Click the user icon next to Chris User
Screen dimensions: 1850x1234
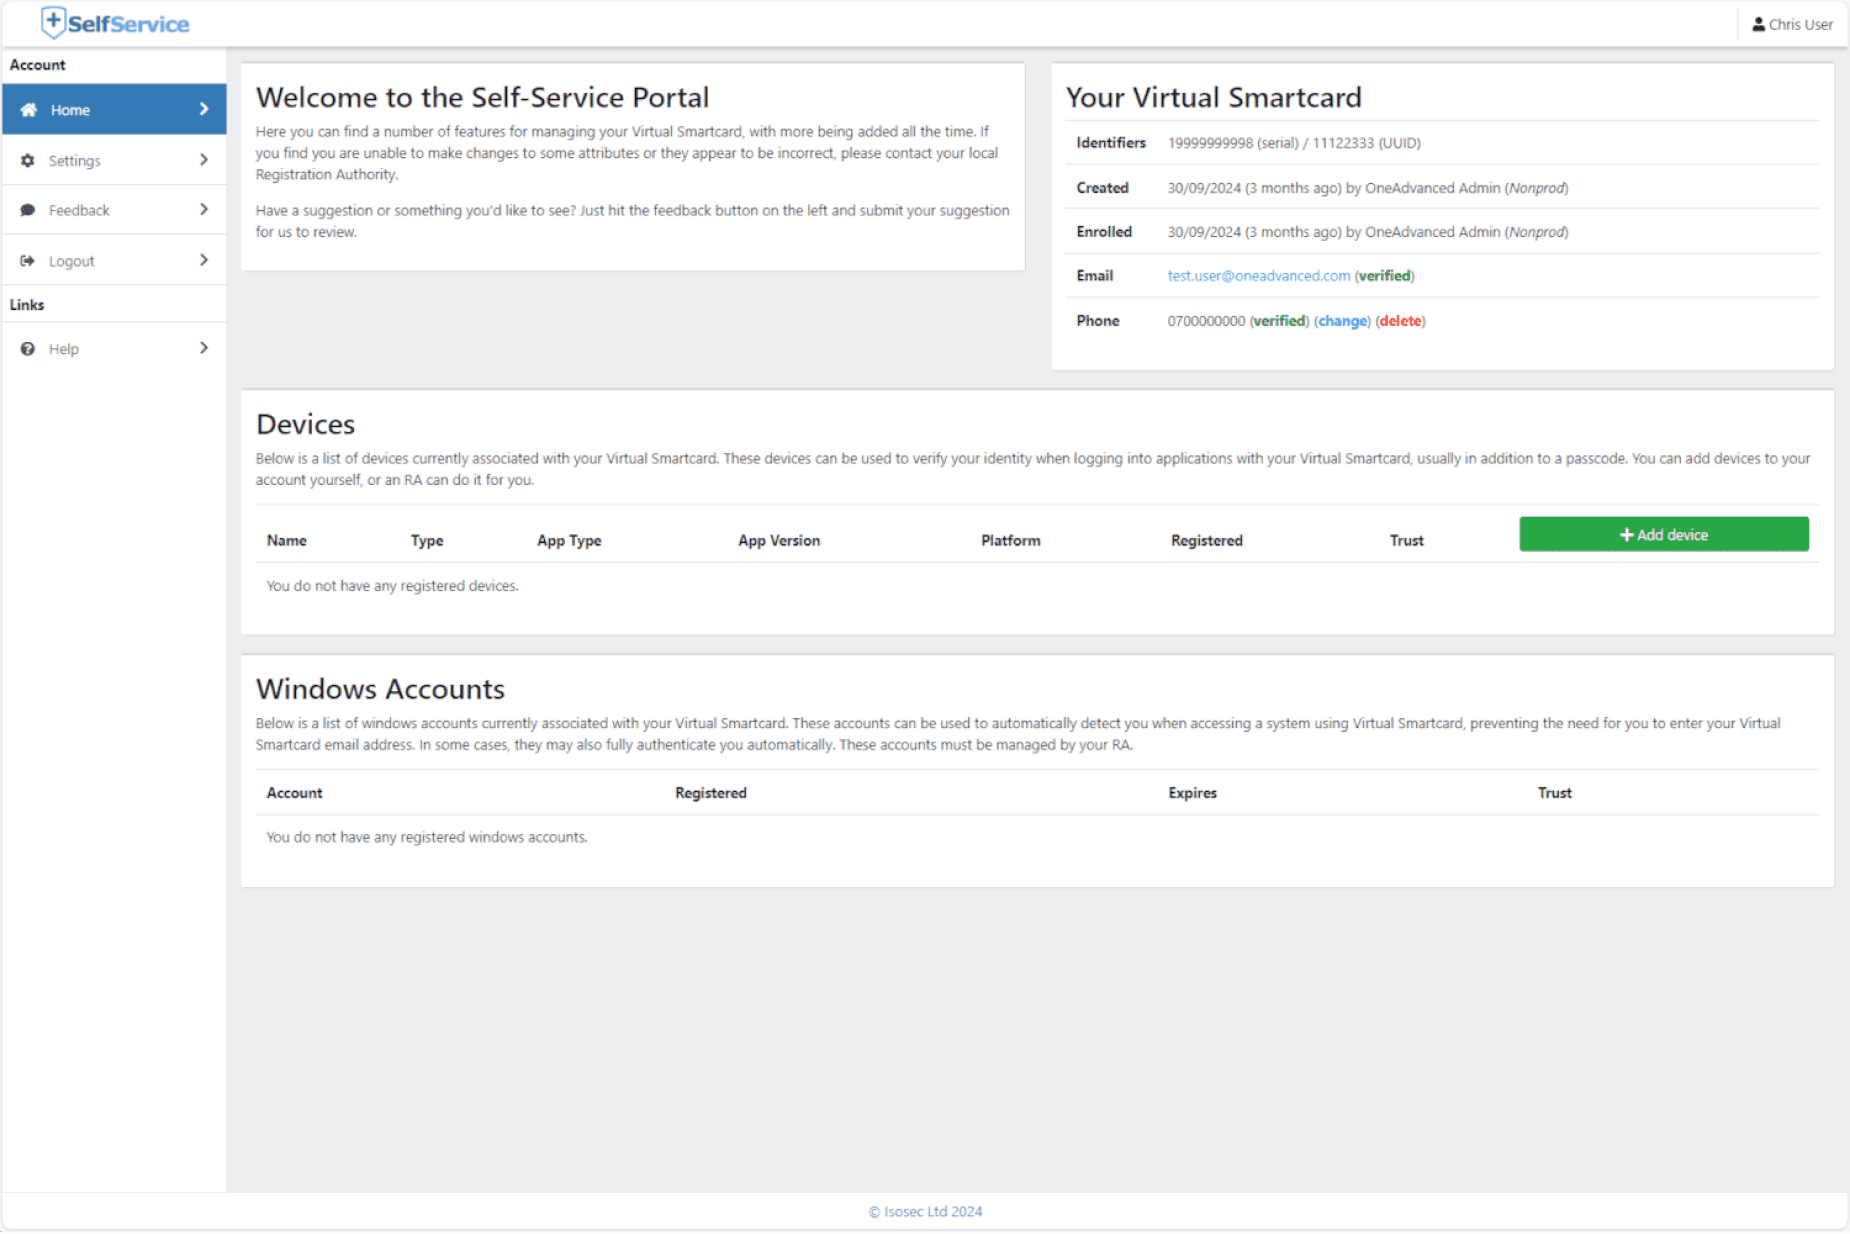coord(1758,24)
